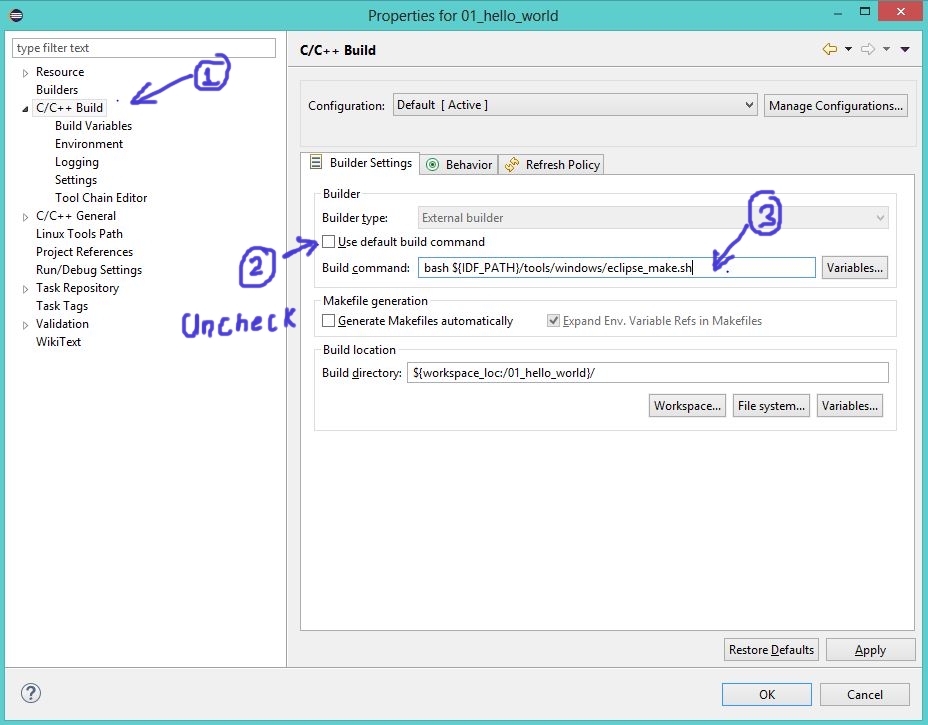This screenshot has width=928, height=725.
Task: Enable Use default build command checkbox
Action: (x=329, y=242)
